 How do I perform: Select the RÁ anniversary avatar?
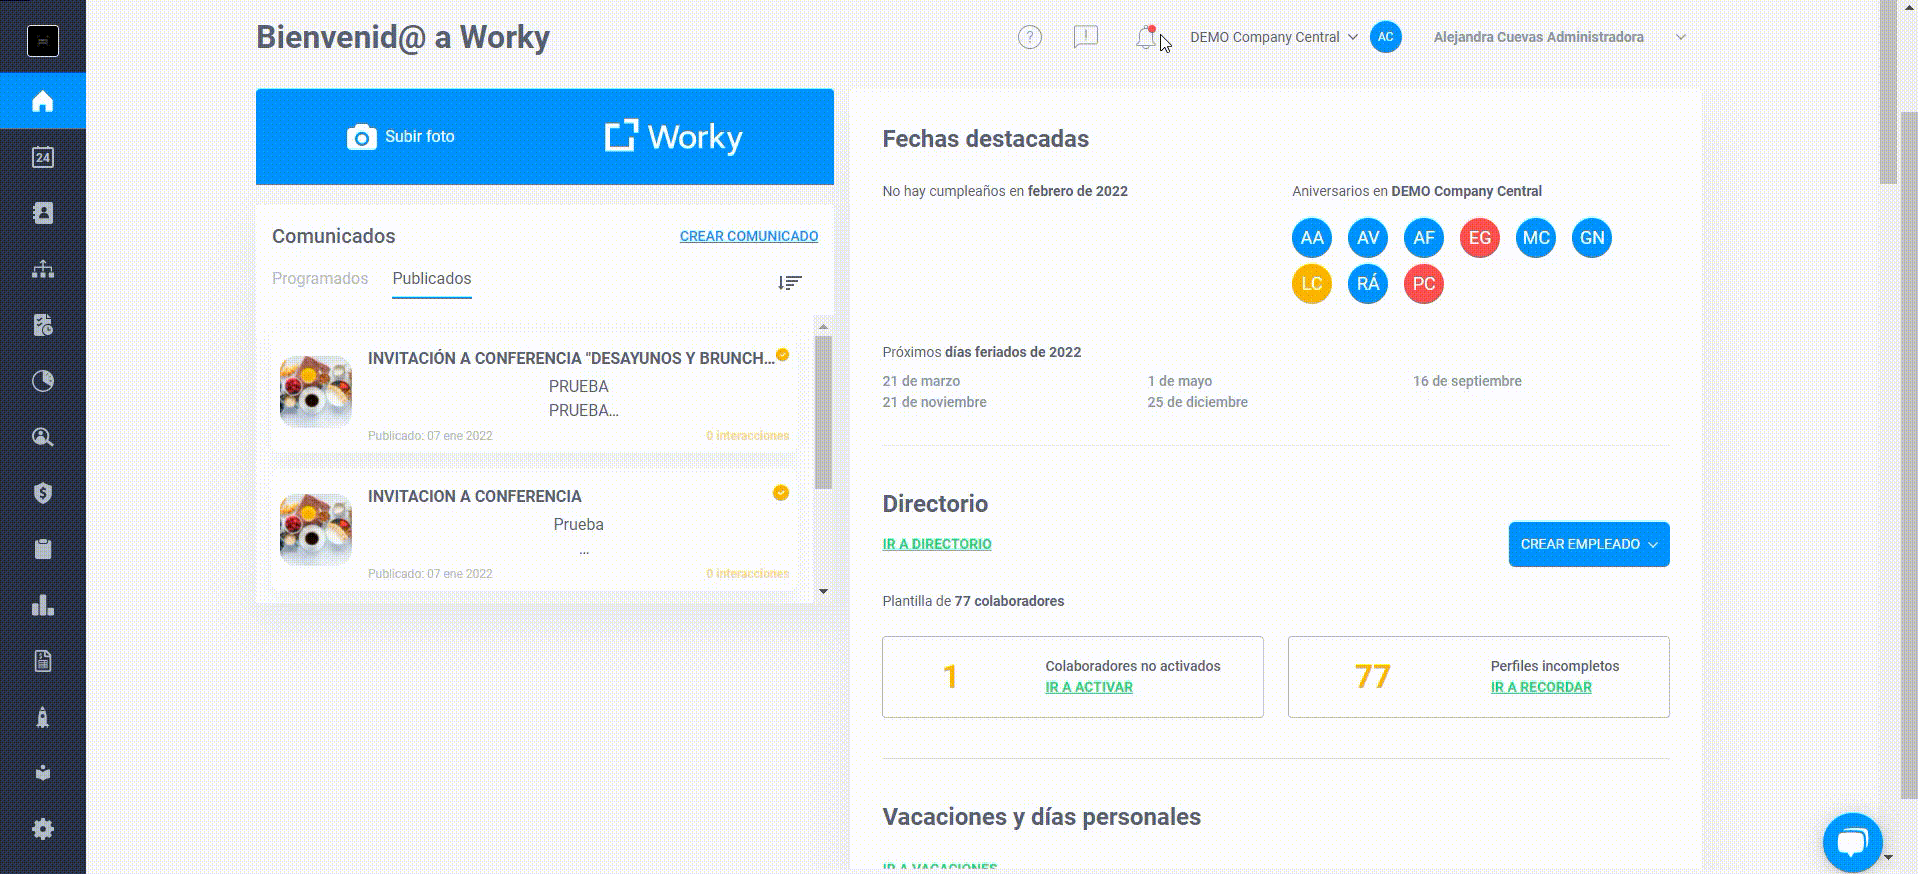click(1367, 284)
